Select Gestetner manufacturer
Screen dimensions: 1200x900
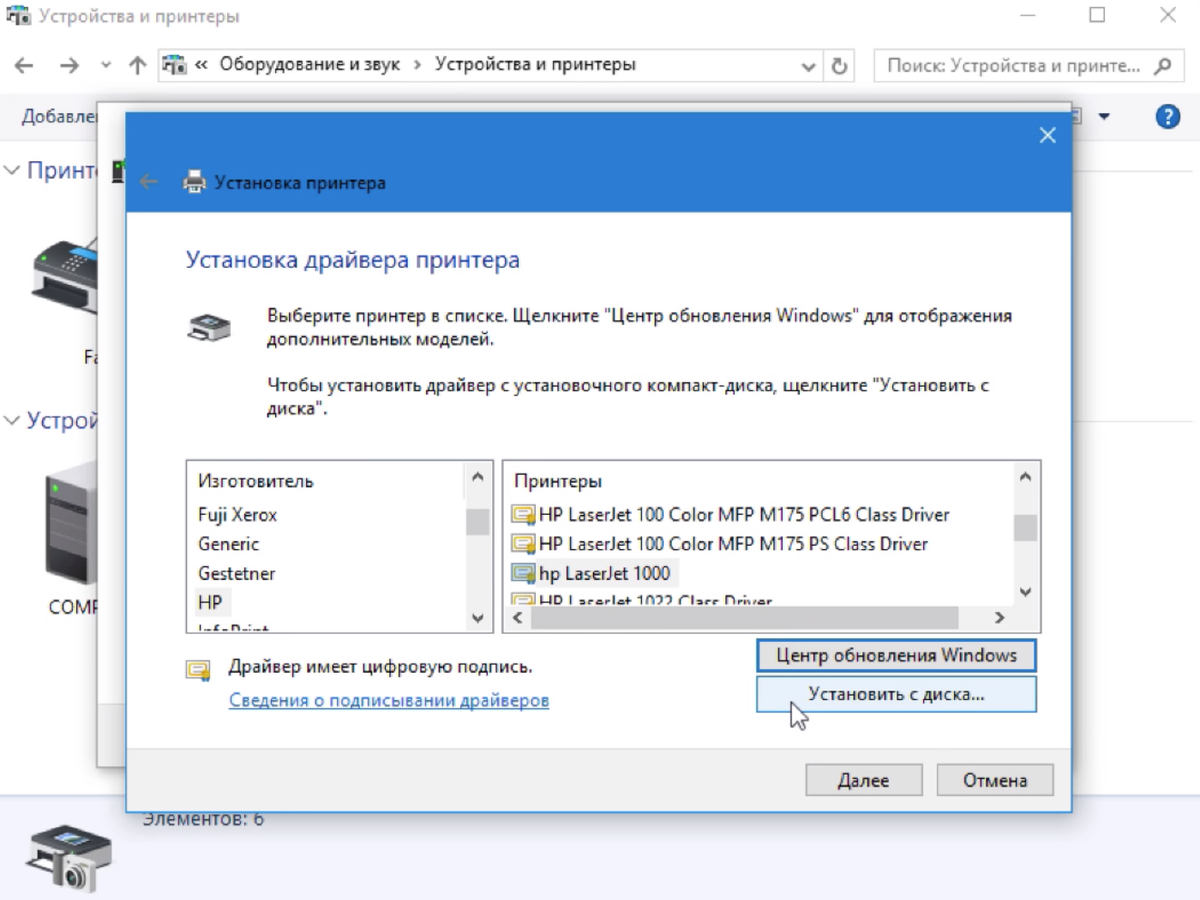[x=236, y=574]
